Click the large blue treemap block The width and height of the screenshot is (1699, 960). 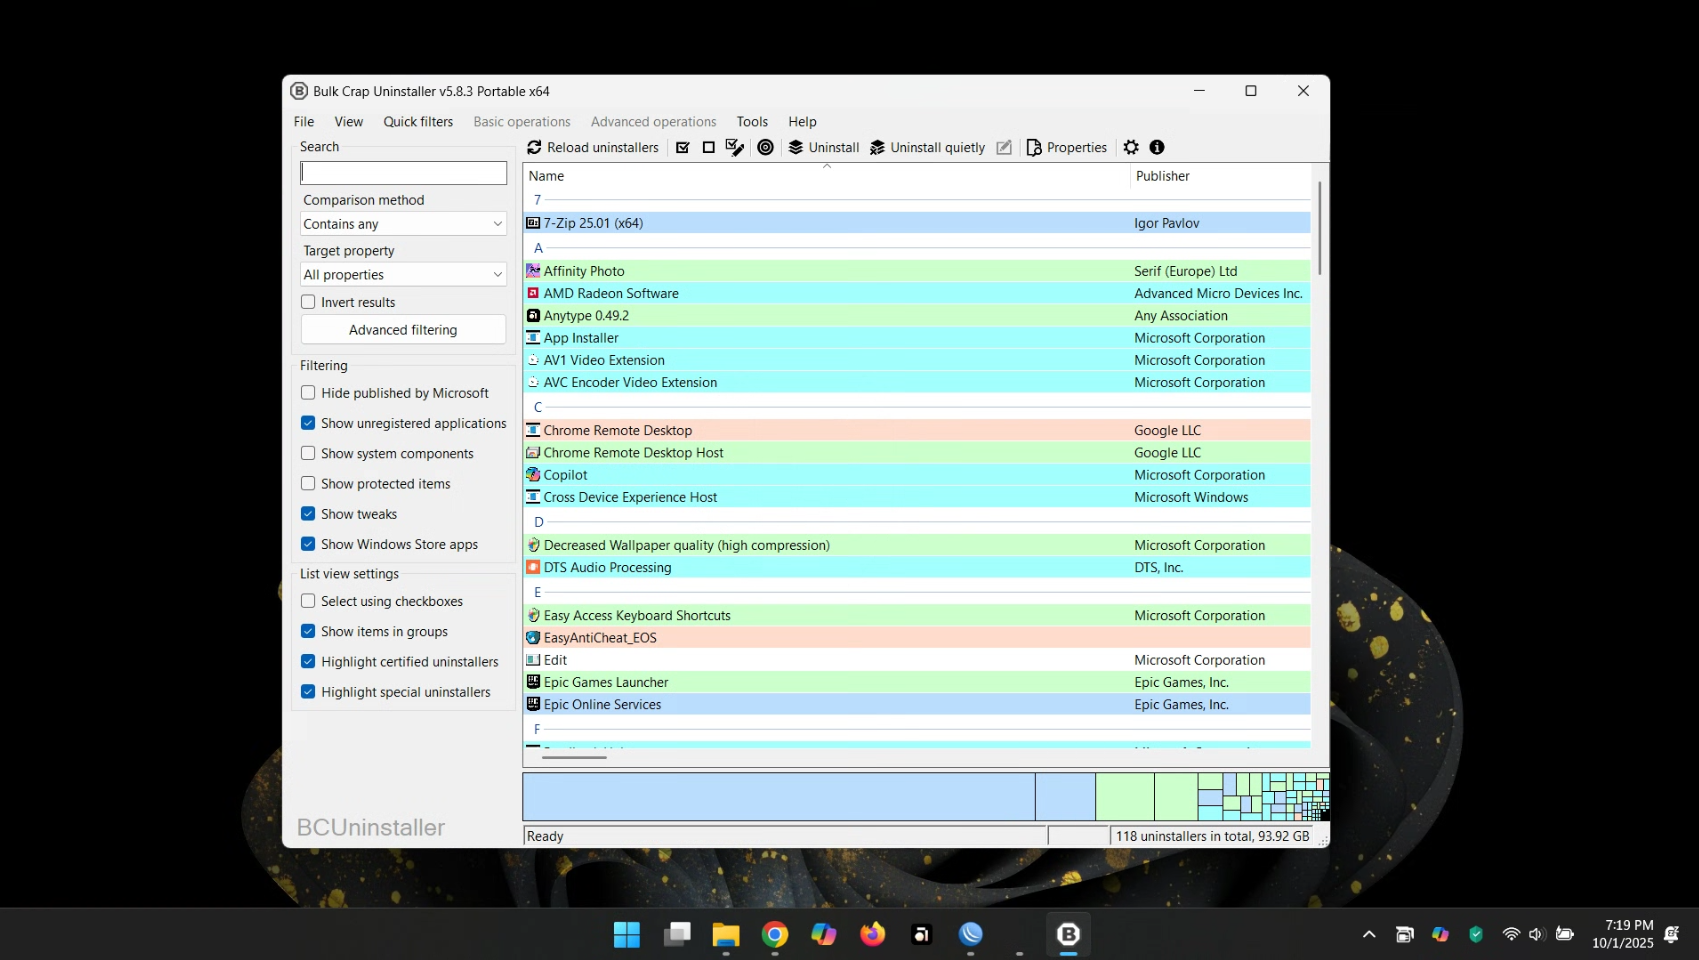coord(778,797)
